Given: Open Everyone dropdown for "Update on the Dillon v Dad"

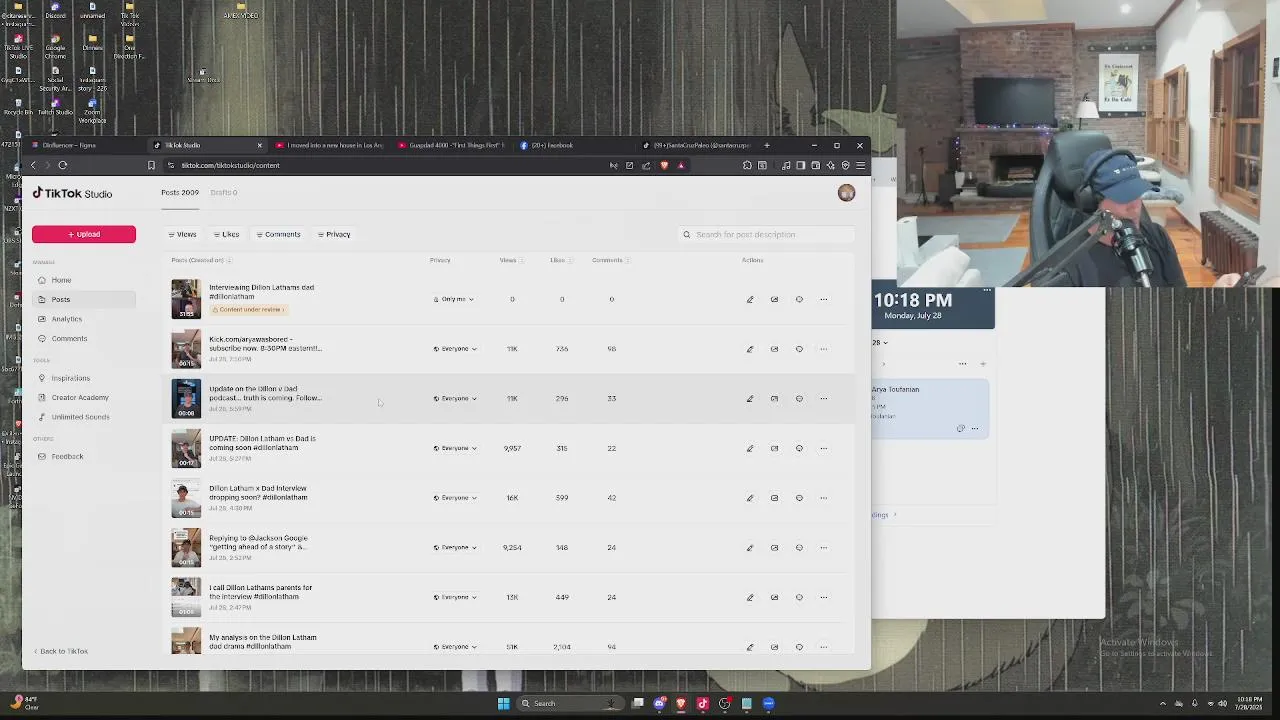Looking at the screenshot, I should (455, 398).
